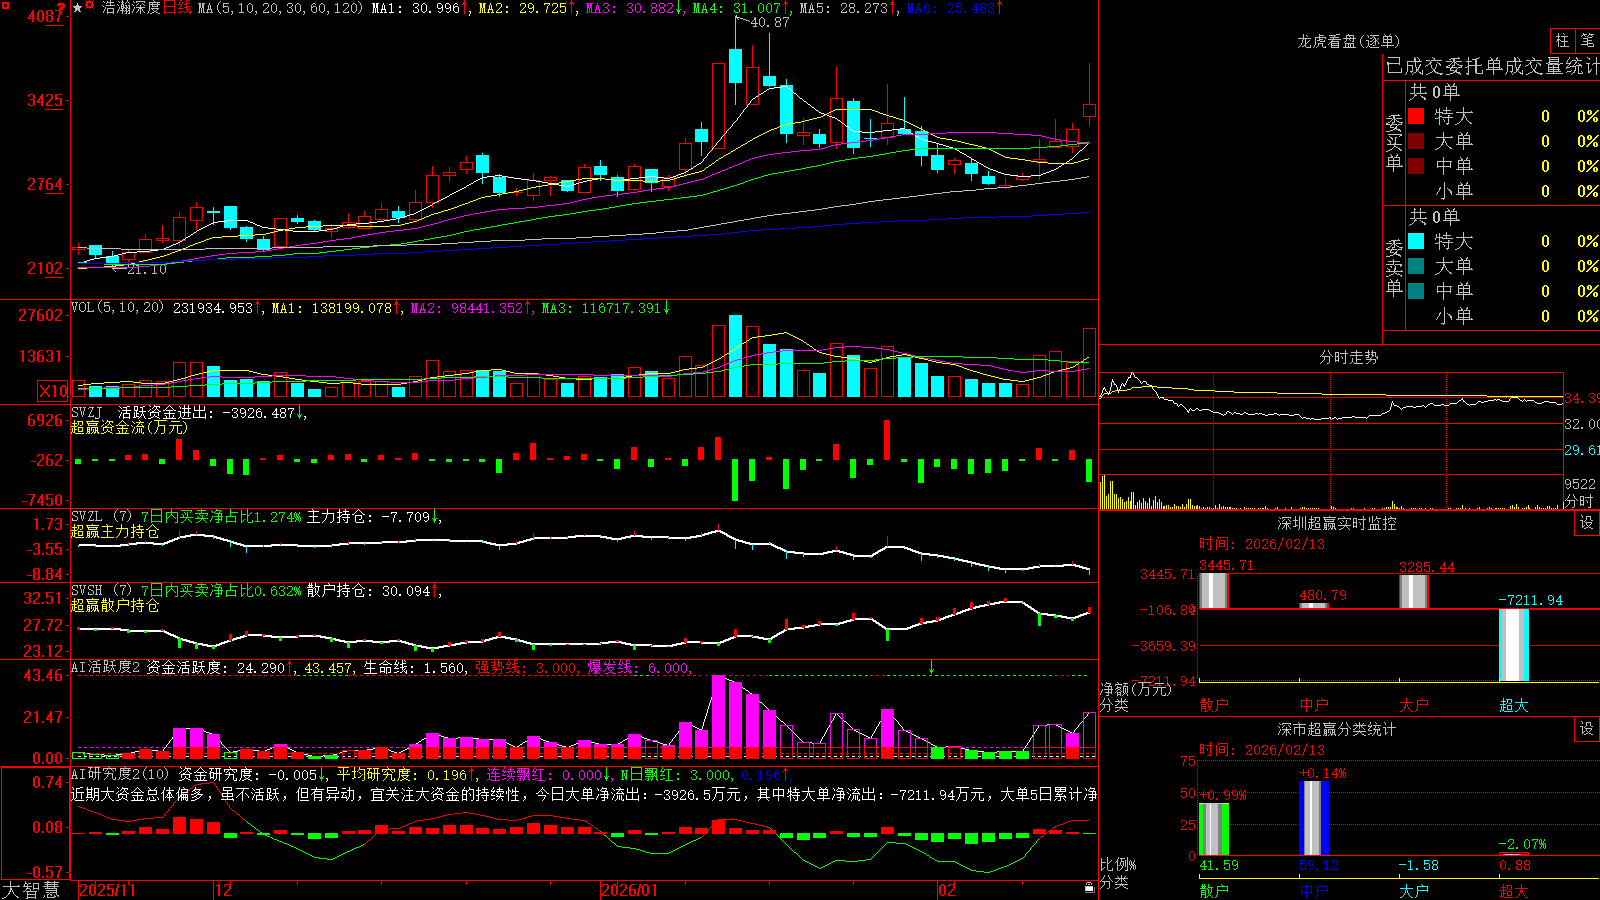Click the 2025/11 timeline marker

[107, 890]
